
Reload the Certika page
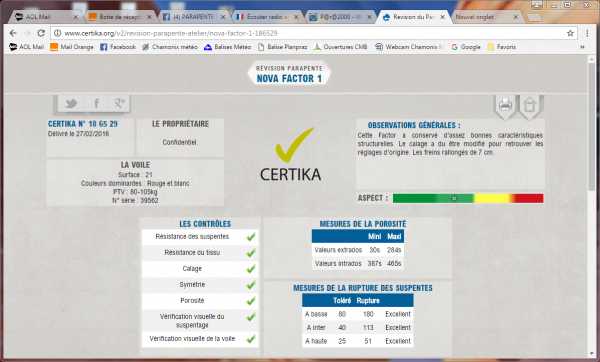(41, 33)
